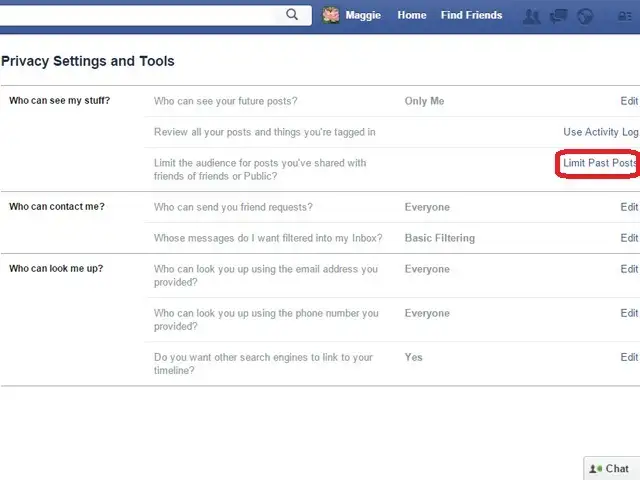Open the Chat bar
The image size is (640, 480).
pyautogui.click(x=610, y=468)
